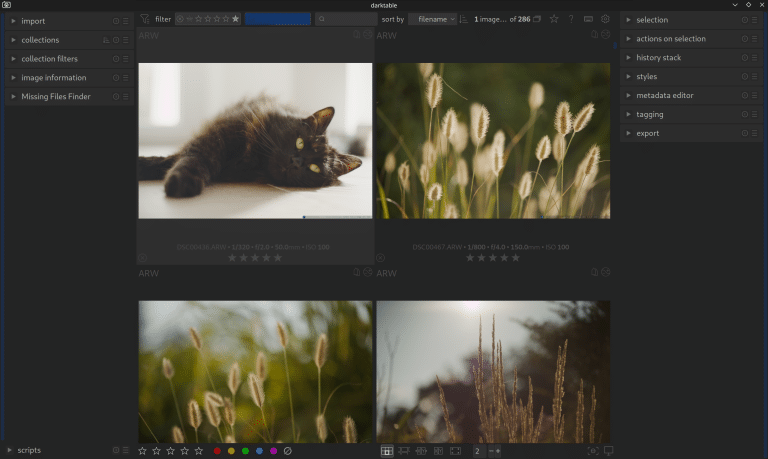Open the global preferences gear icon
The height and width of the screenshot is (459, 768).
coord(605,19)
